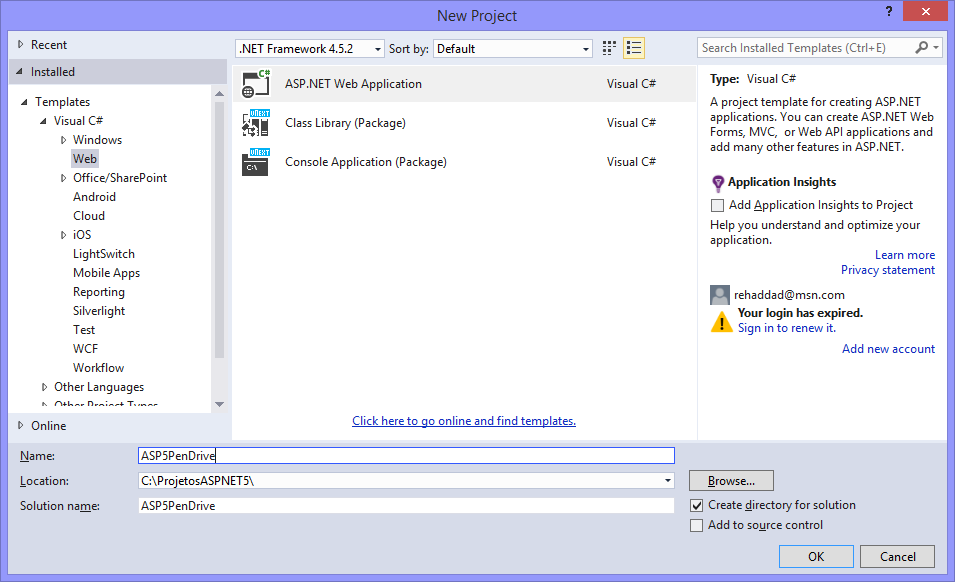
Task: Close the New Project dialog
Action: 925,11
